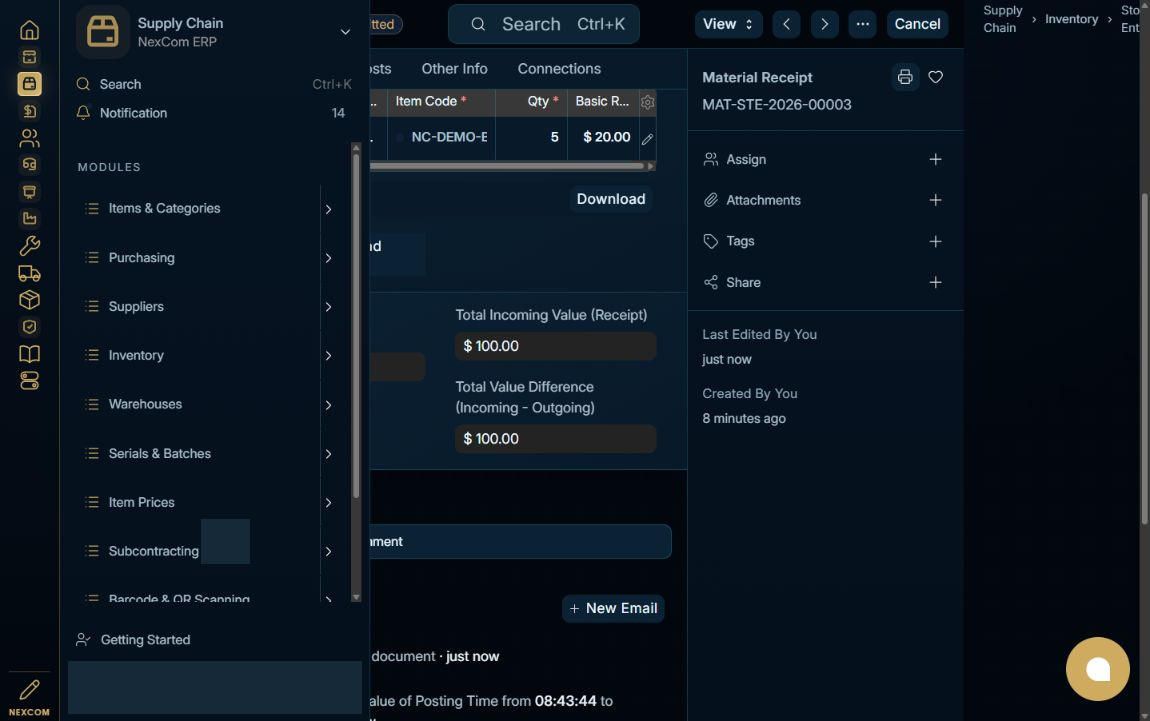Go to previous document arrow
The width and height of the screenshot is (1150, 721).
click(x=786, y=24)
